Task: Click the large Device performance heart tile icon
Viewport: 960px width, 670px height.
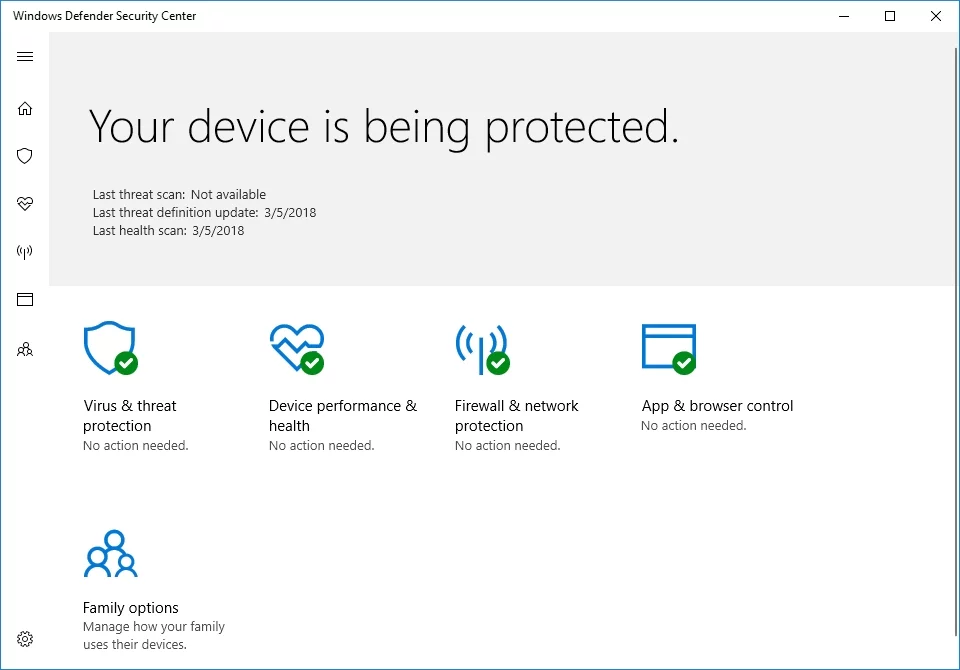Action: [x=296, y=348]
